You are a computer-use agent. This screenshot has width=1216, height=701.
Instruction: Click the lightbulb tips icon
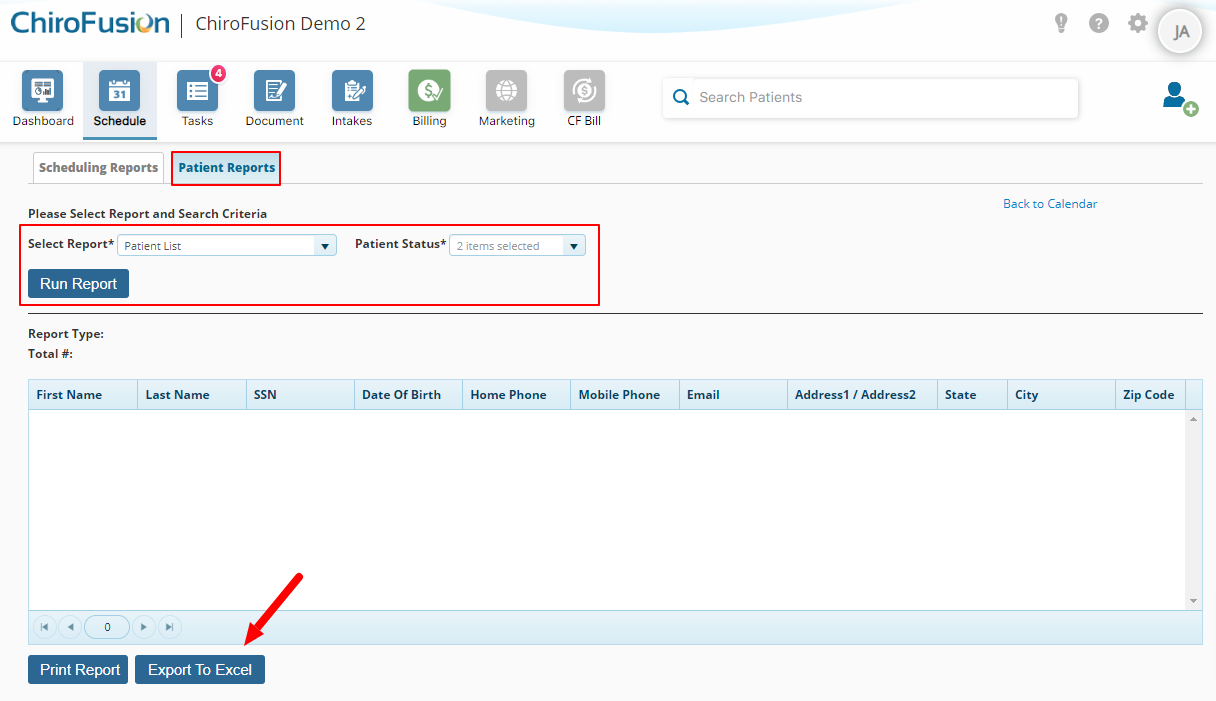pyautogui.click(x=1062, y=23)
